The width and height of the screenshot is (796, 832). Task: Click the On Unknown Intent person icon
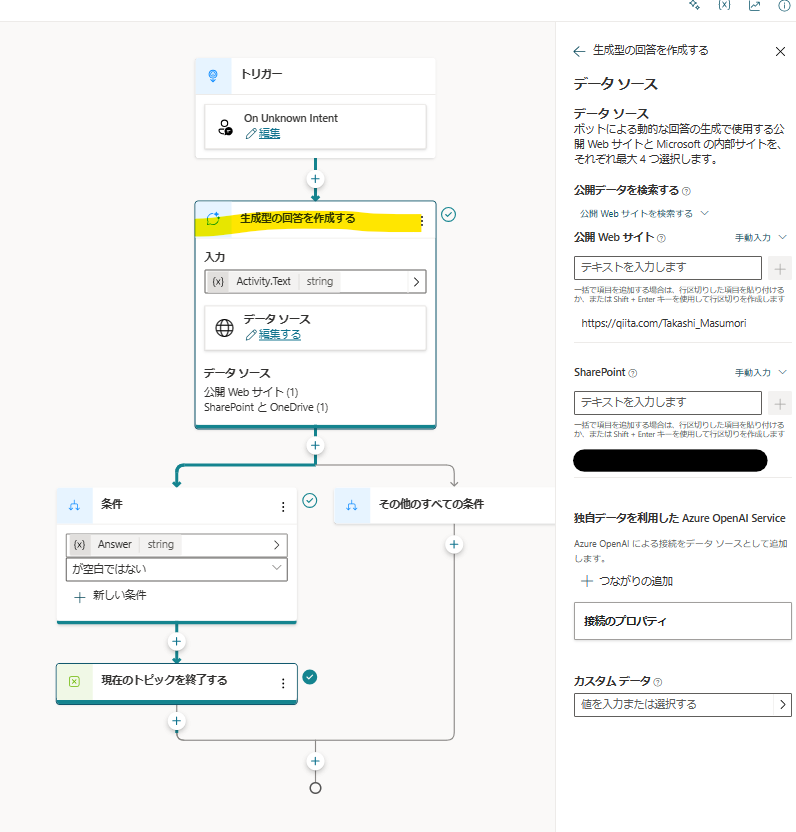(x=225, y=127)
